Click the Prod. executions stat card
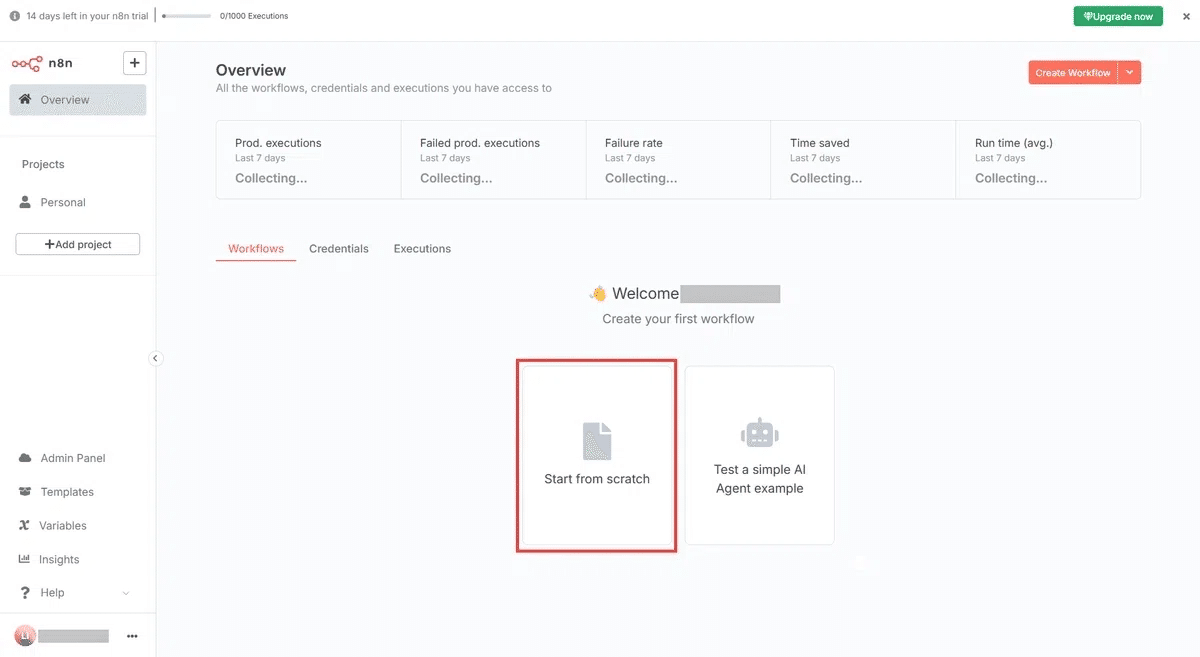Image resolution: width=1200 pixels, height=657 pixels. click(x=309, y=160)
